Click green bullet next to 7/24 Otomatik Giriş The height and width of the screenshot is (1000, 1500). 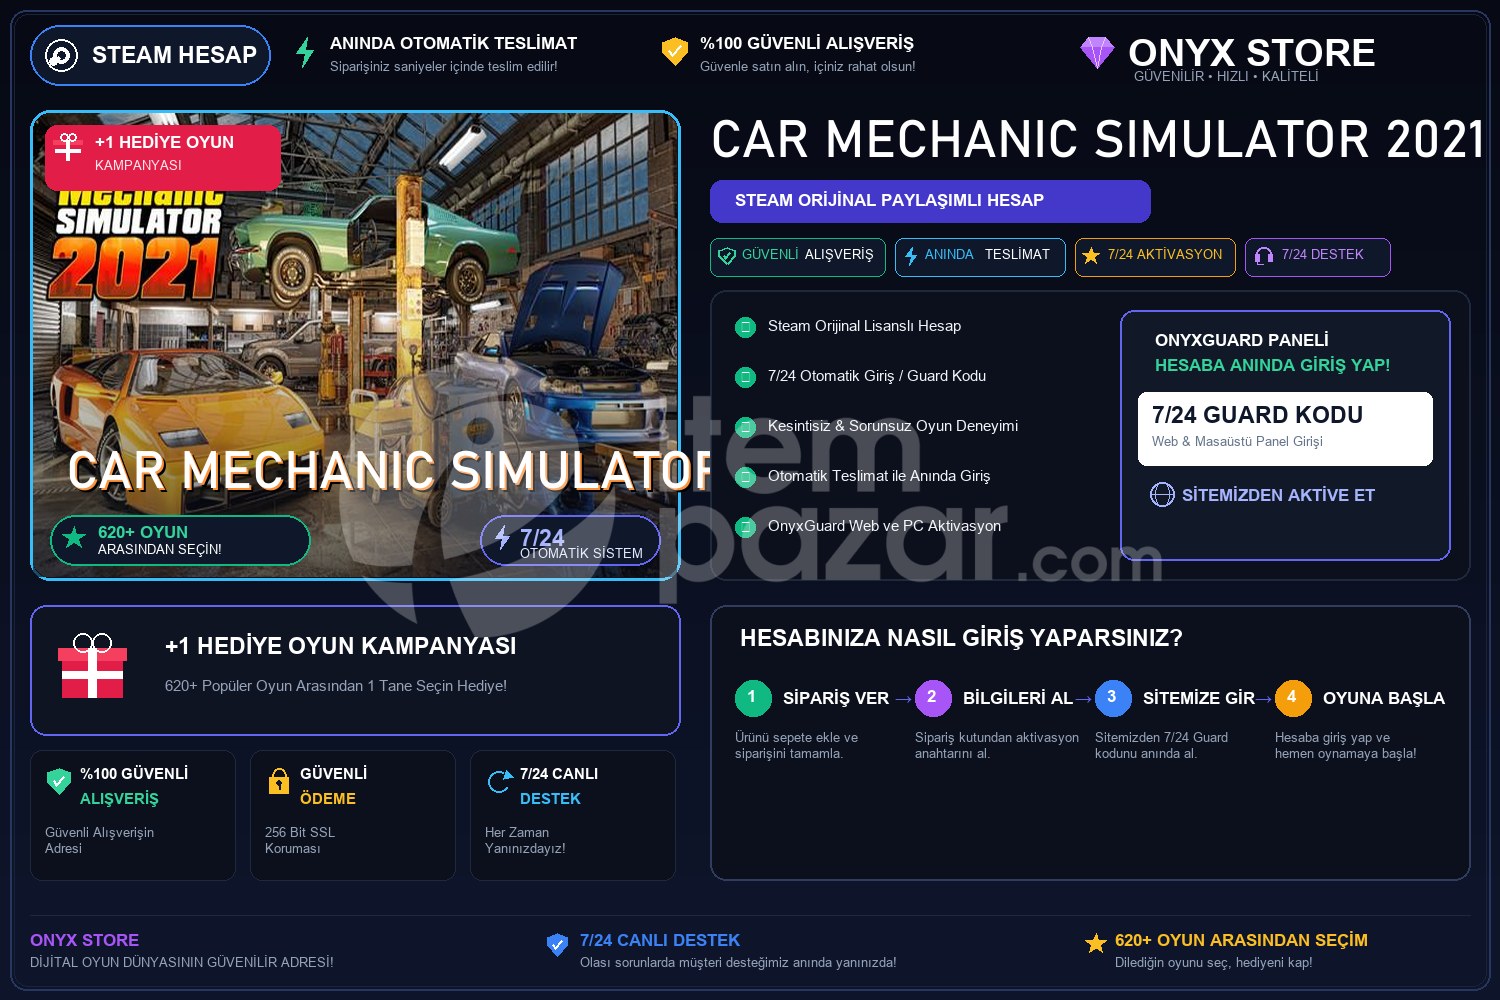click(745, 377)
